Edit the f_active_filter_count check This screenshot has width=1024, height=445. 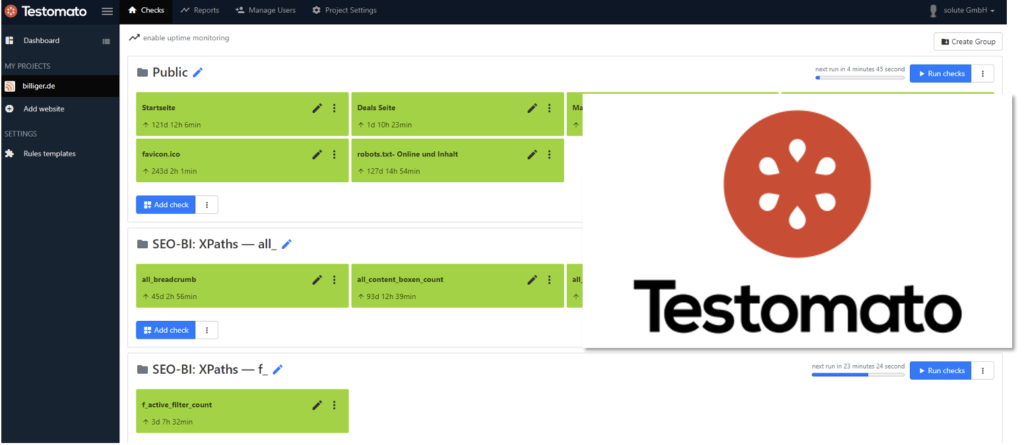pos(317,405)
